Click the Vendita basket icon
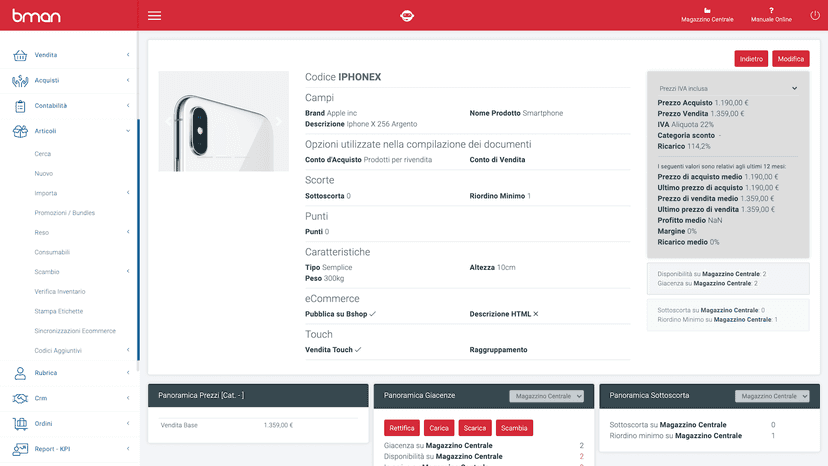 pos(20,55)
